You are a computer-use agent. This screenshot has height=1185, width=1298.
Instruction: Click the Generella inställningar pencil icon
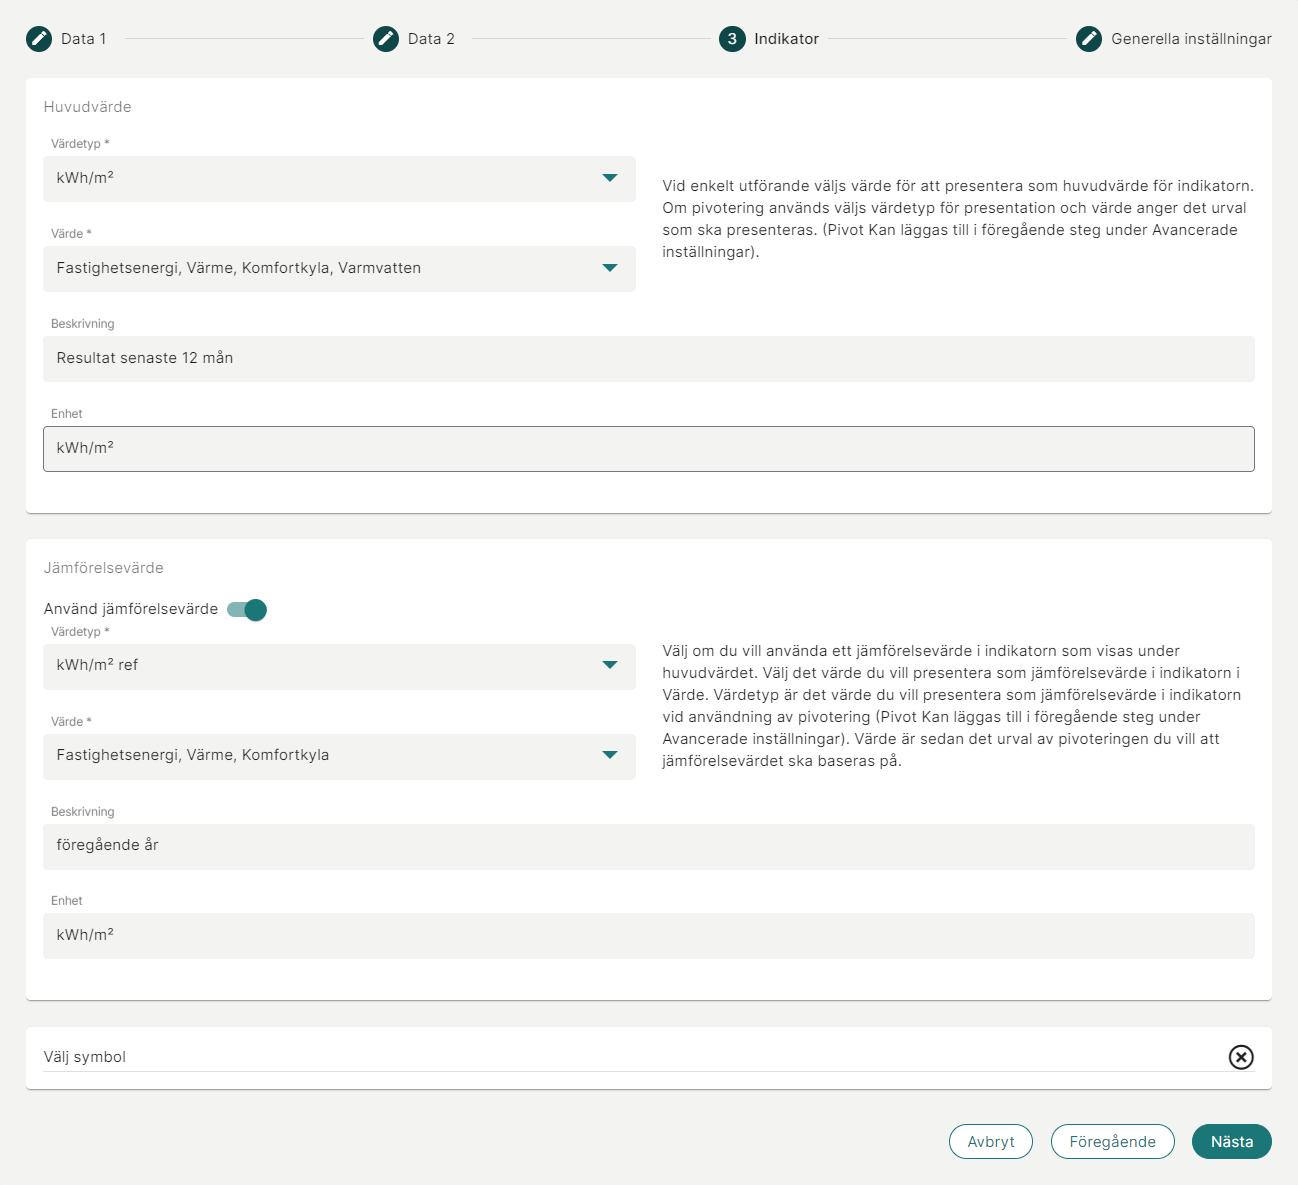coord(1089,39)
